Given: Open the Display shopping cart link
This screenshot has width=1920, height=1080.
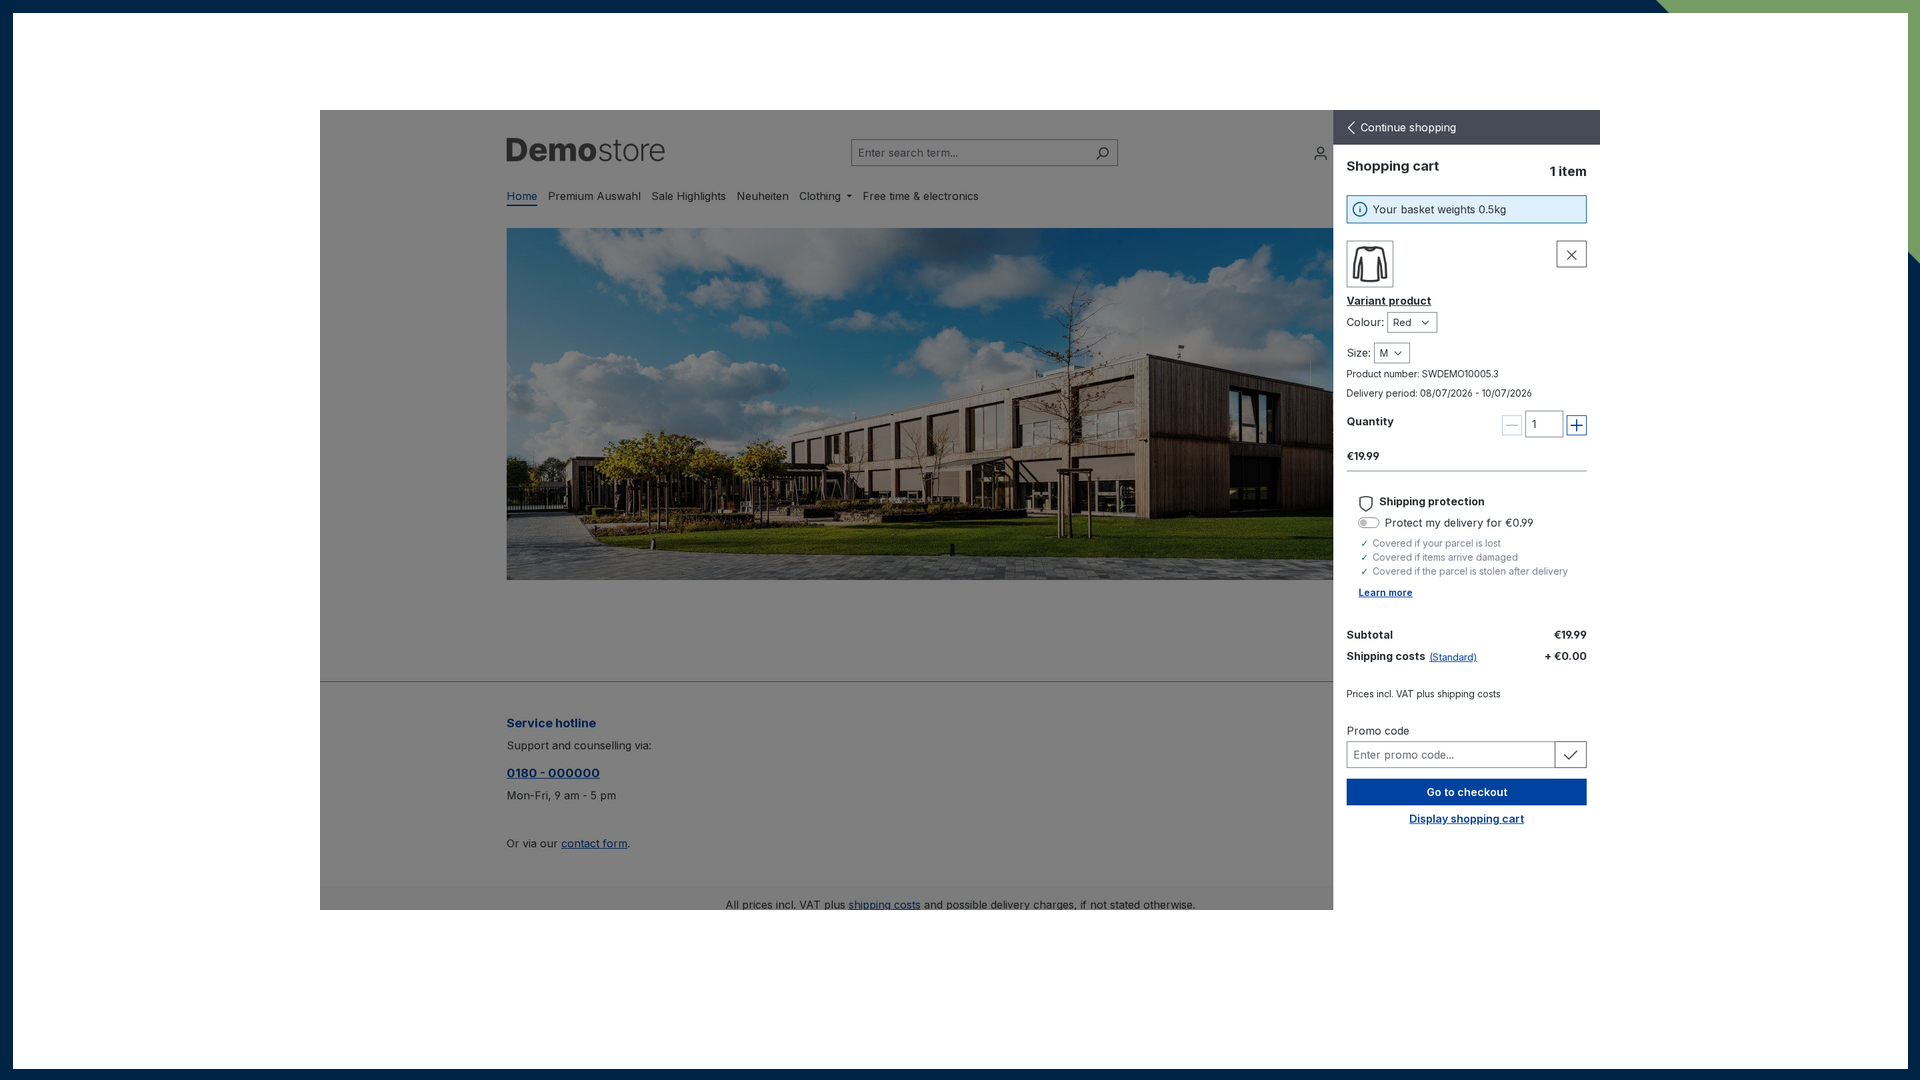Looking at the screenshot, I should (1466, 819).
